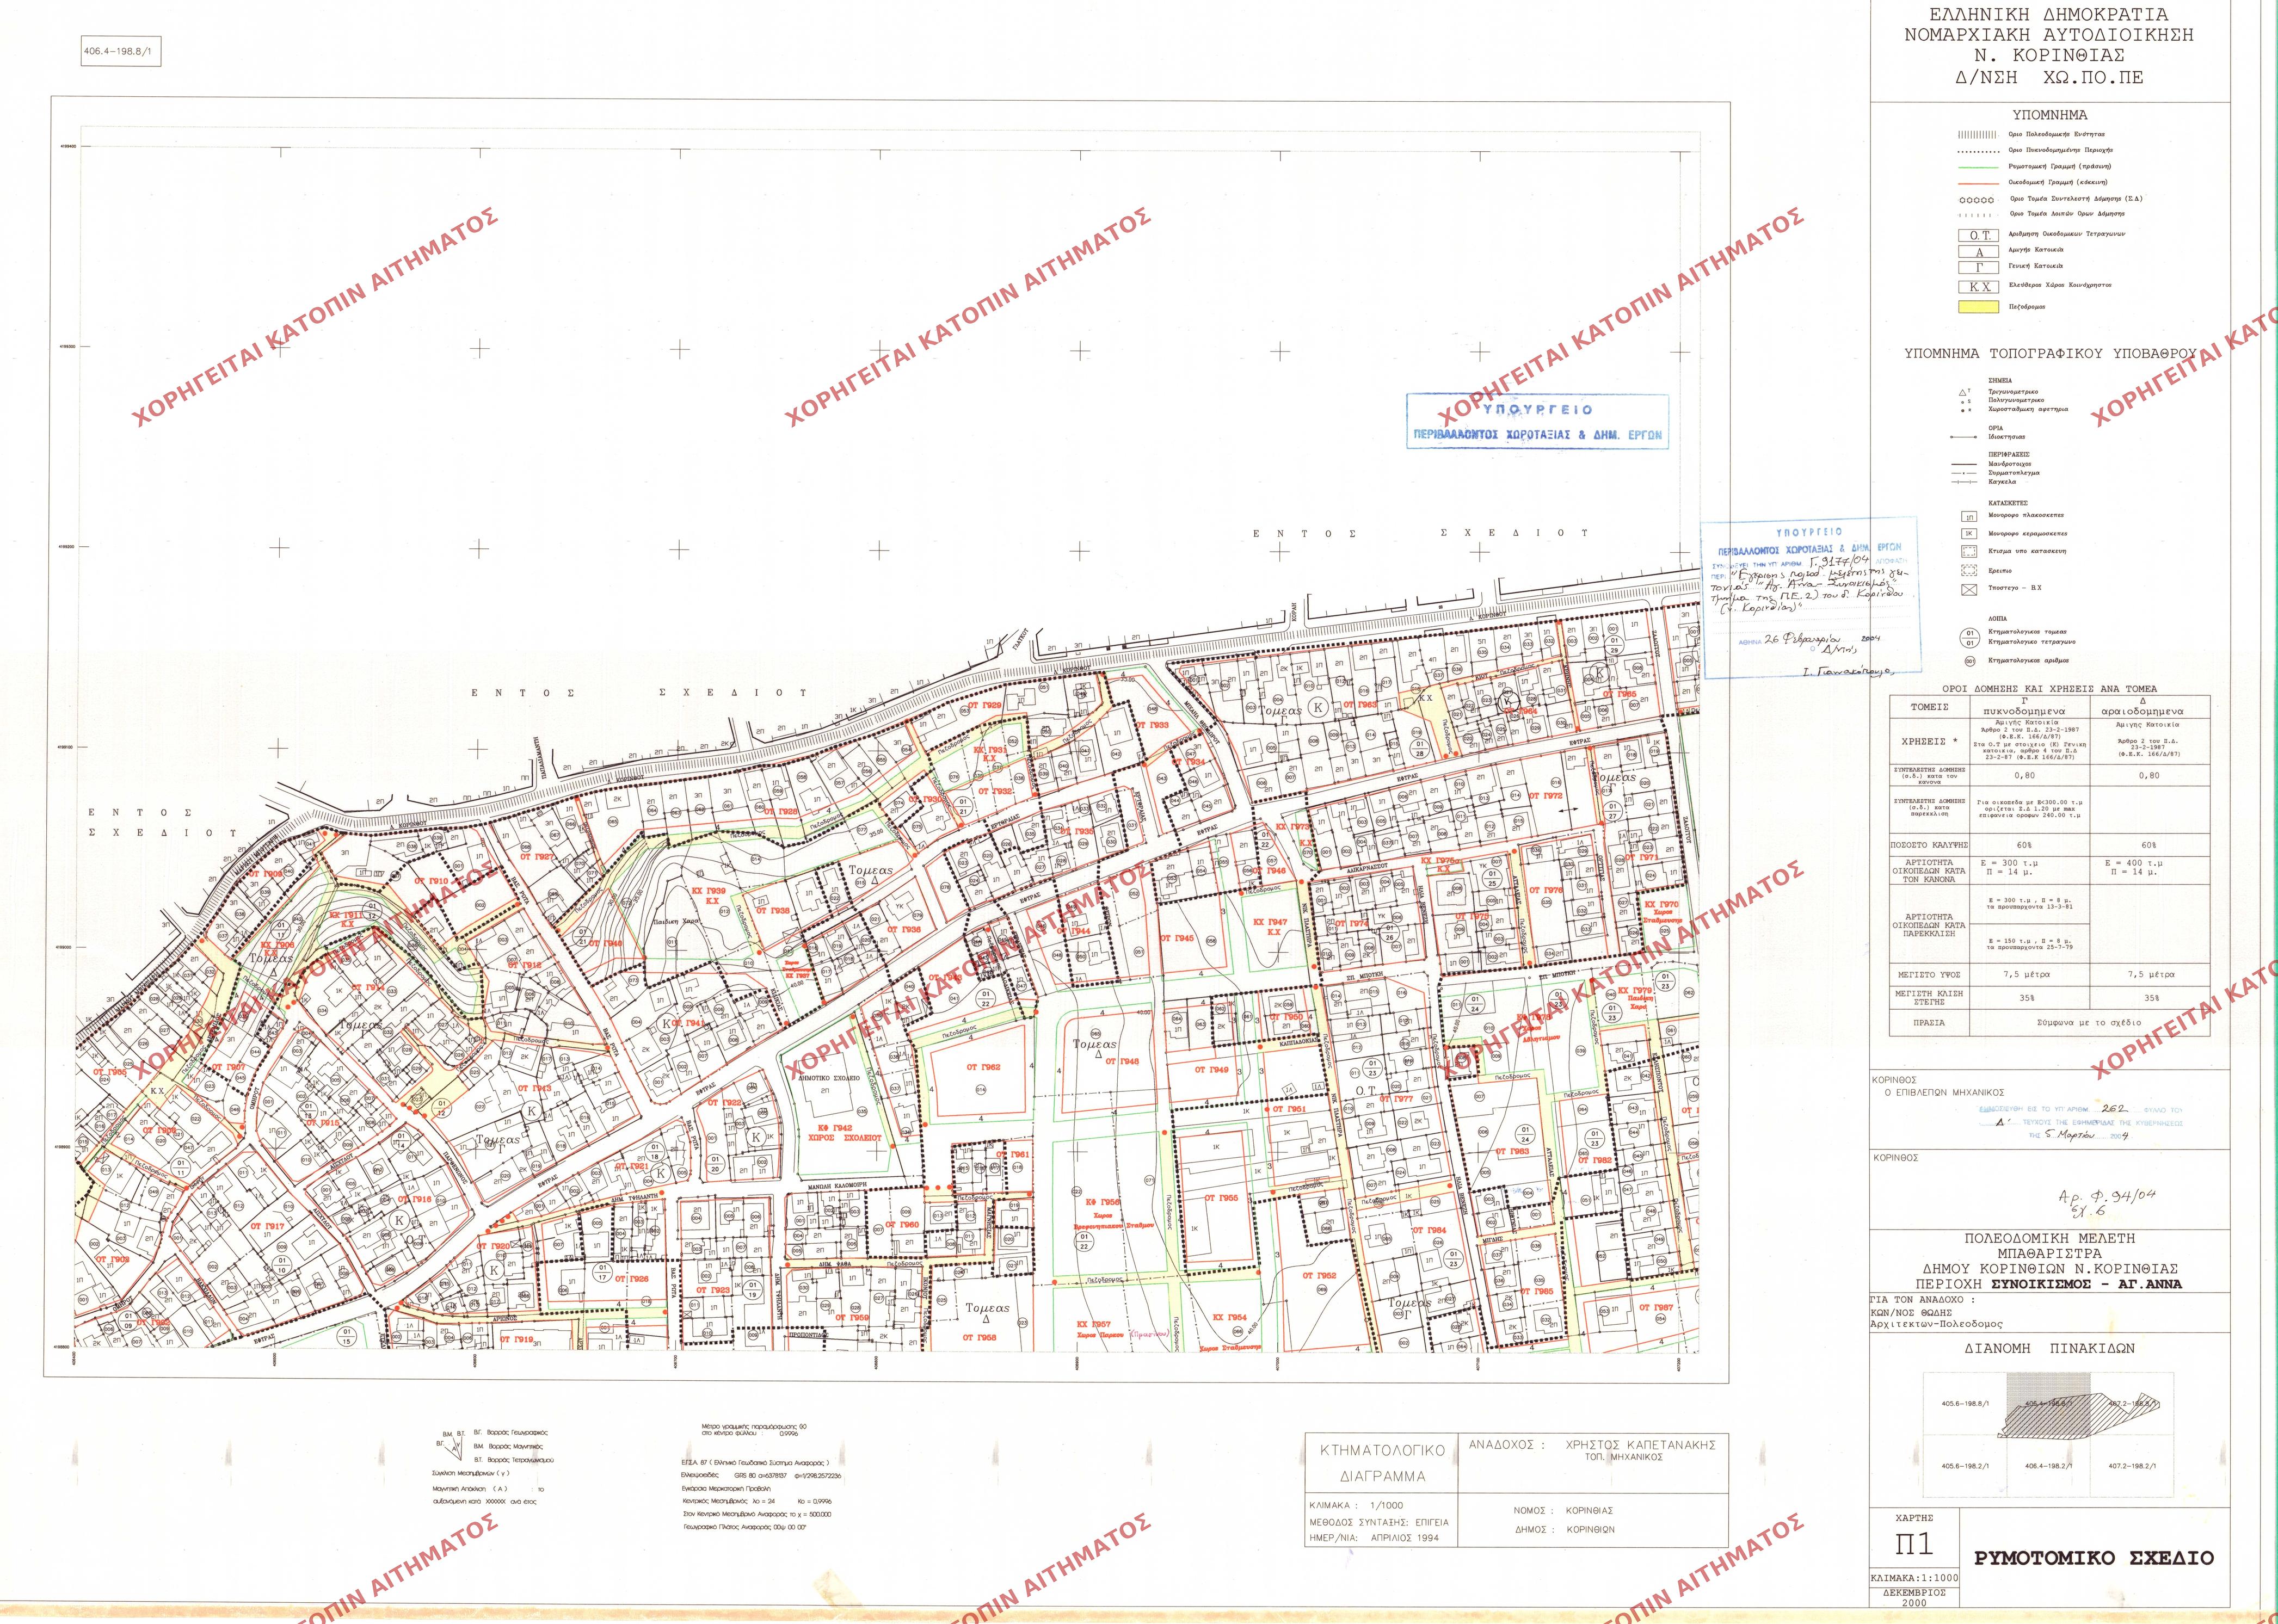Click the 1K tiled-roof building symbol
Viewport: 2278px width, 1624px height.
click(1969, 534)
